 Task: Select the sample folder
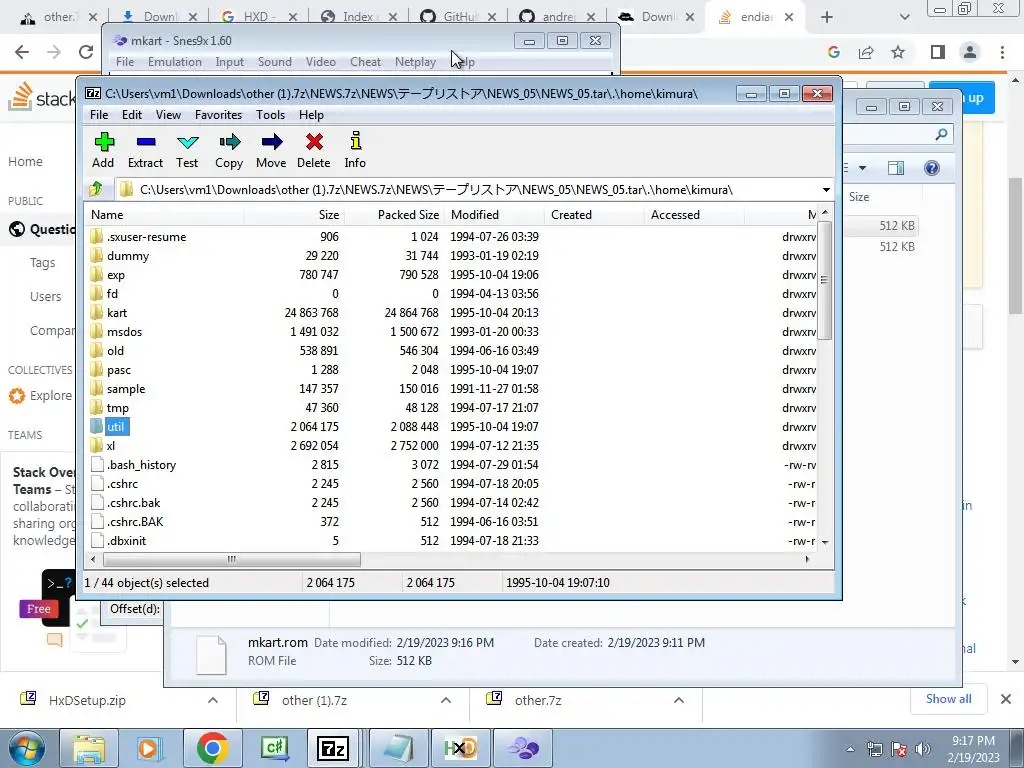[x=126, y=389]
